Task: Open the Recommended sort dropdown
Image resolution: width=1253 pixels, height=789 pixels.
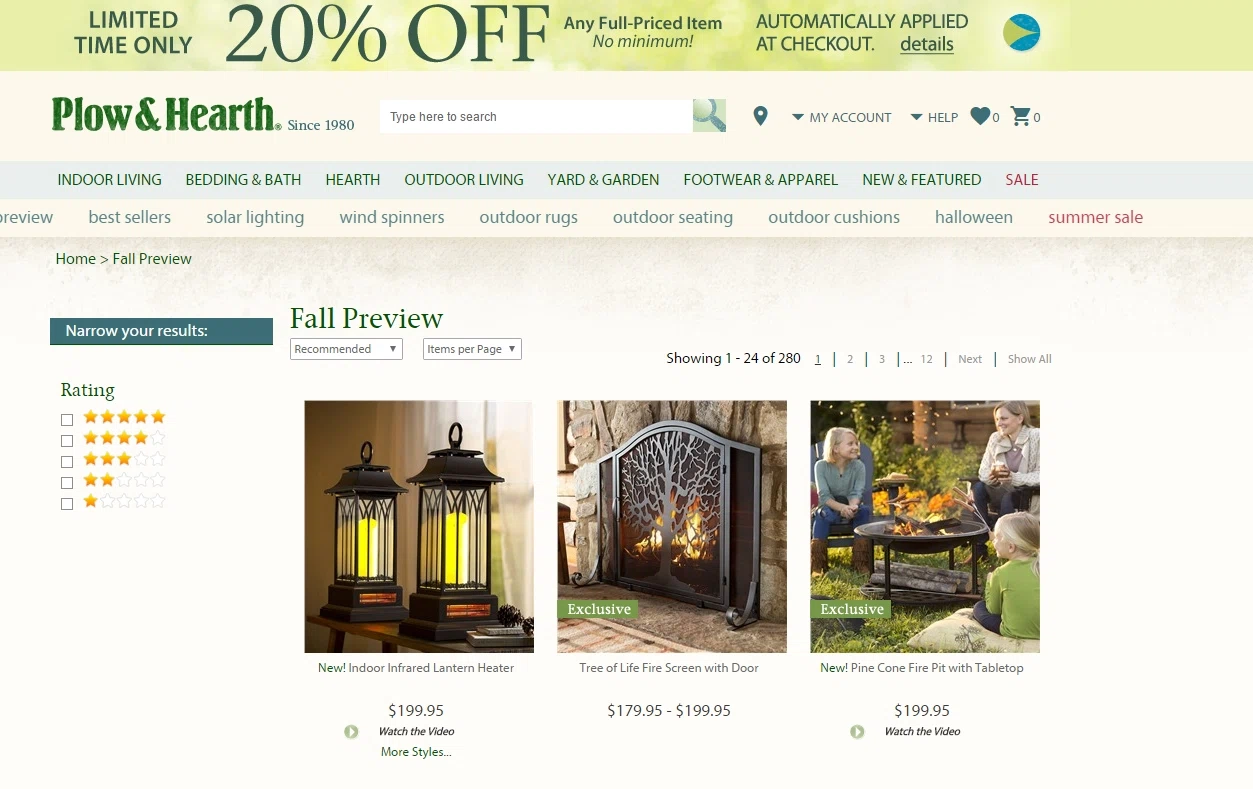Action: pos(346,349)
